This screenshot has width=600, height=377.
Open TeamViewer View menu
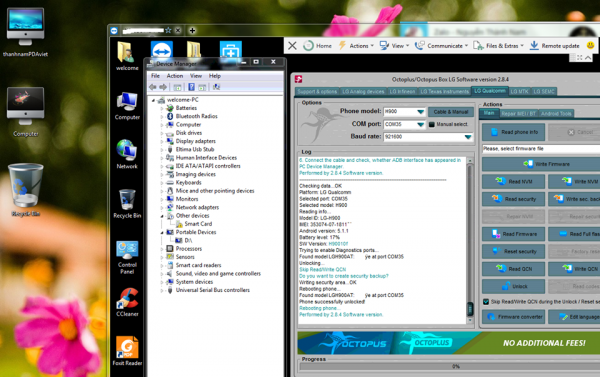click(394, 46)
